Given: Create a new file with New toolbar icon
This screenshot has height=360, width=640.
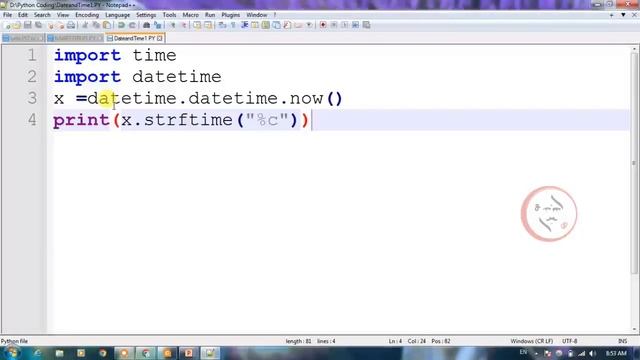Looking at the screenshot, I should 7,25.
